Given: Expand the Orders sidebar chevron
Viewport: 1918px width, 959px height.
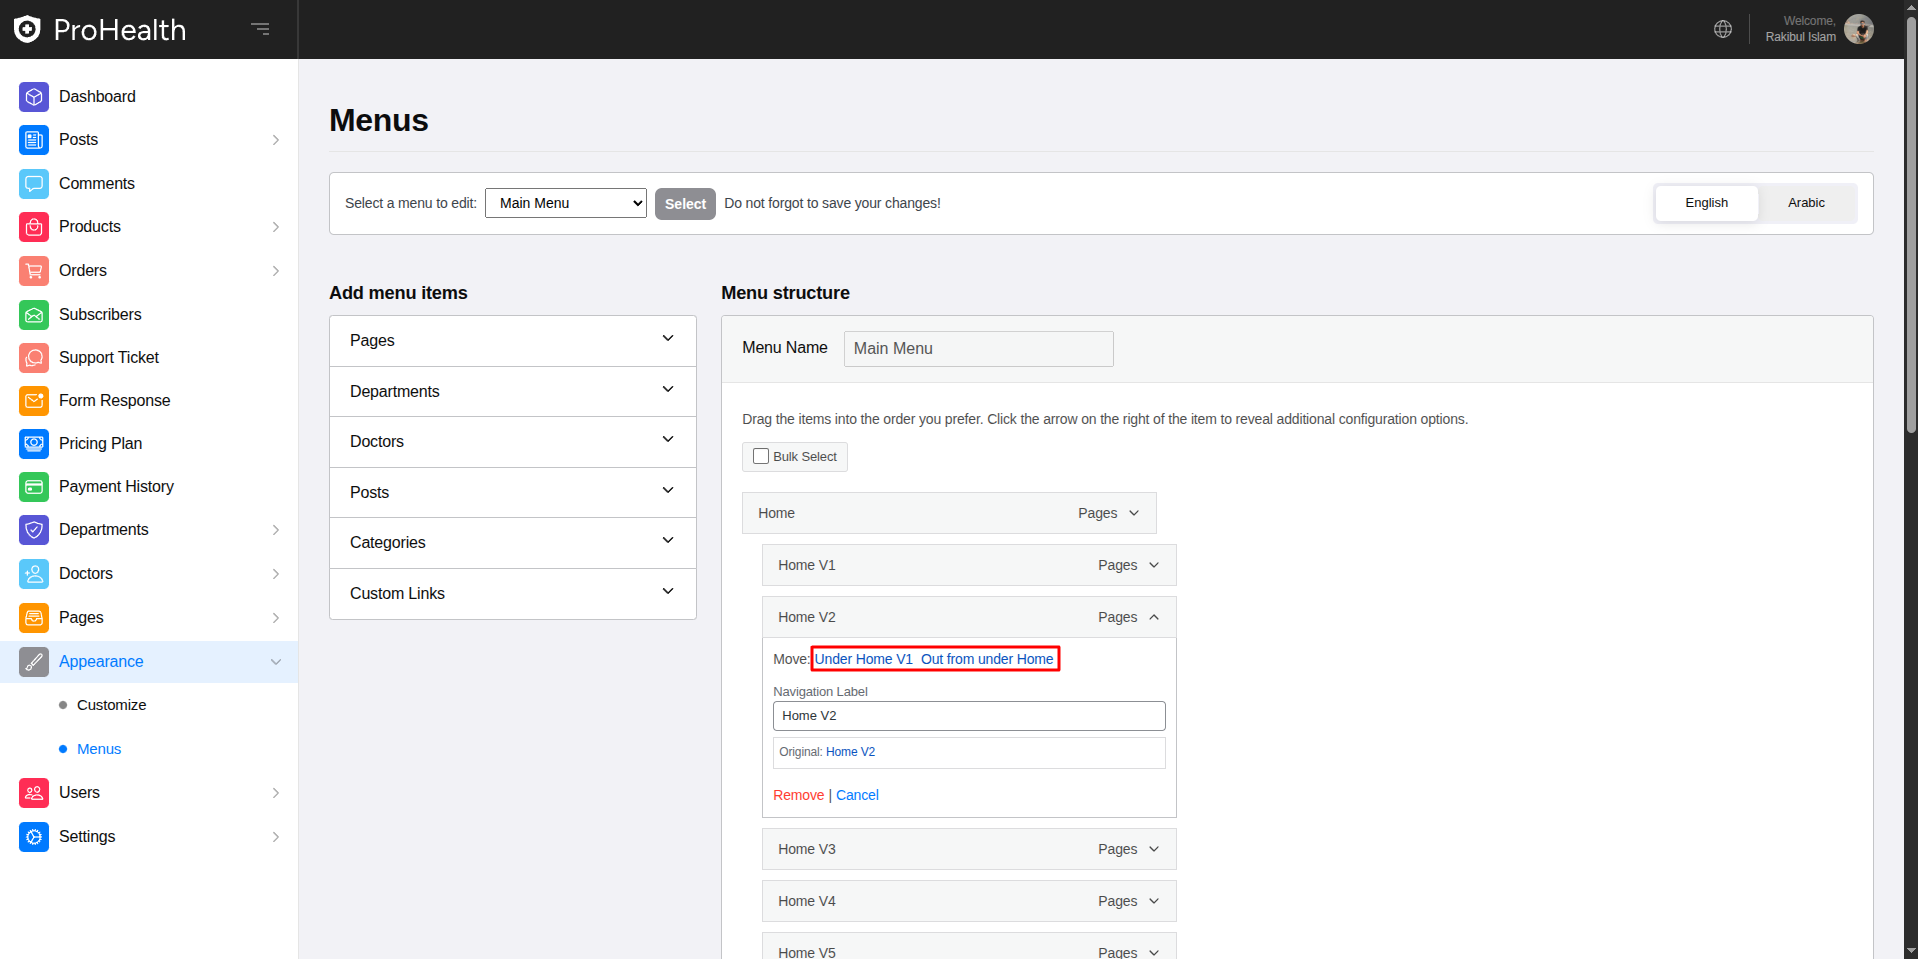Looking at the screenshot, I should coord(276,271).
